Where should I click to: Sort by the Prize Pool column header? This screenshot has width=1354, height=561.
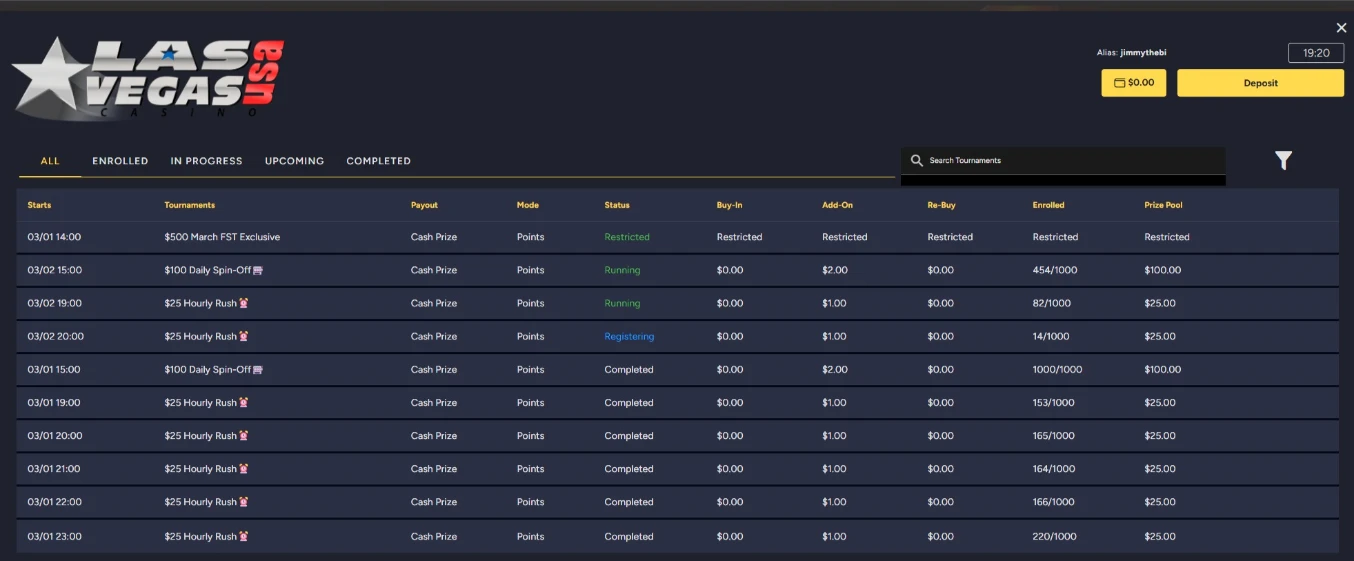tap(1163, 205)
